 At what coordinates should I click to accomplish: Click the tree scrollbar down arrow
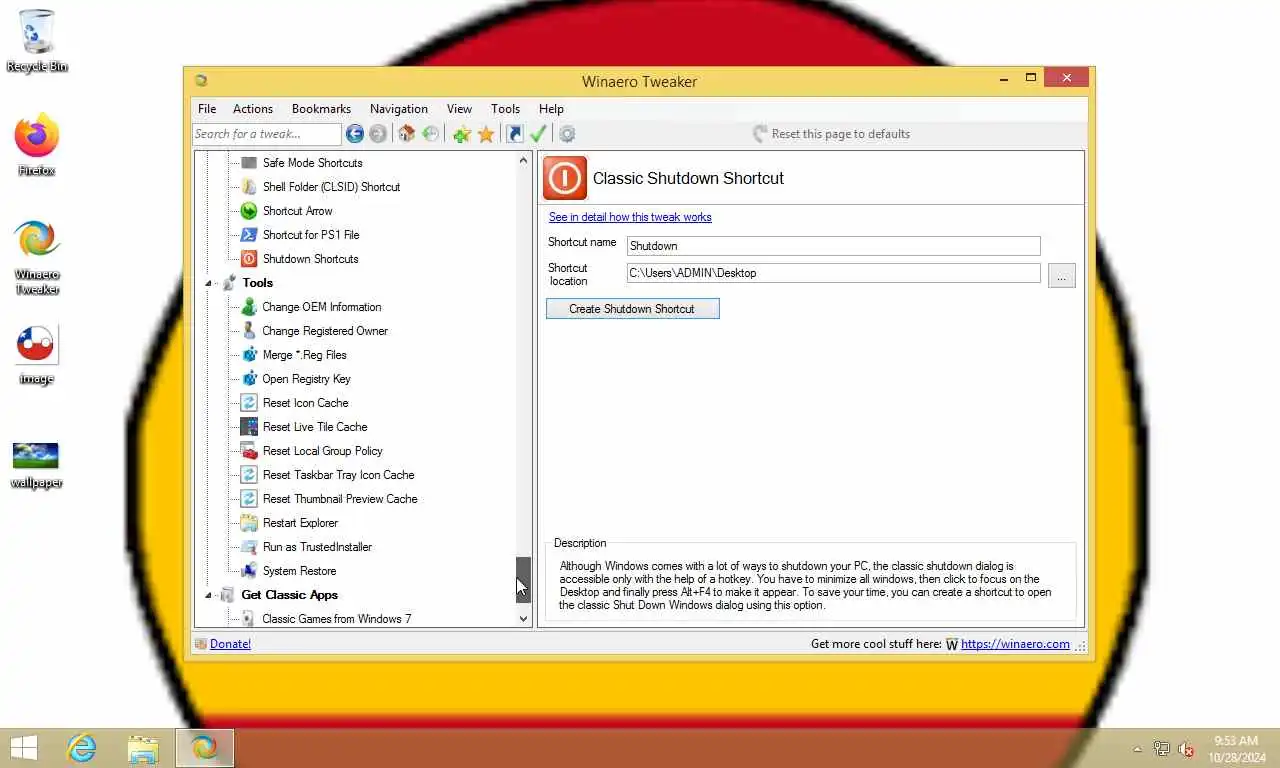523,619
